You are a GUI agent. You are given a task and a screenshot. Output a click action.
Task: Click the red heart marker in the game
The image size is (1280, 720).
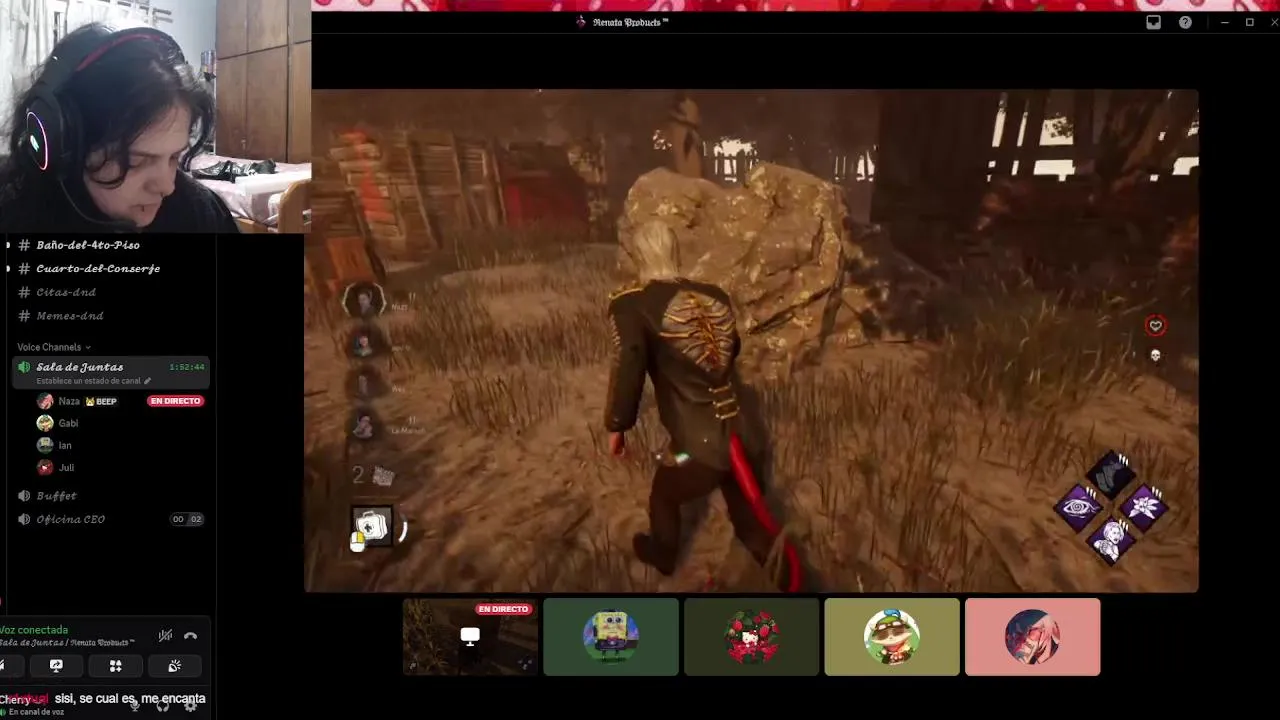(1155, 325)
